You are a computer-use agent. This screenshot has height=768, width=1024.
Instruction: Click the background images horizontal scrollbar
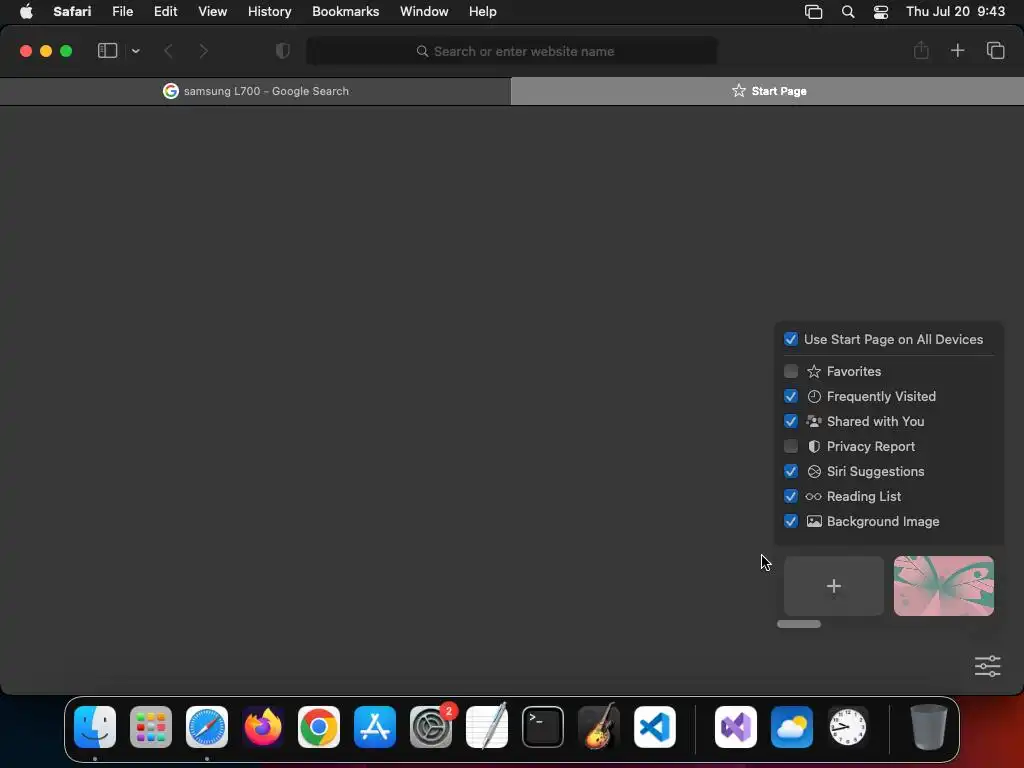coord(799,624)
